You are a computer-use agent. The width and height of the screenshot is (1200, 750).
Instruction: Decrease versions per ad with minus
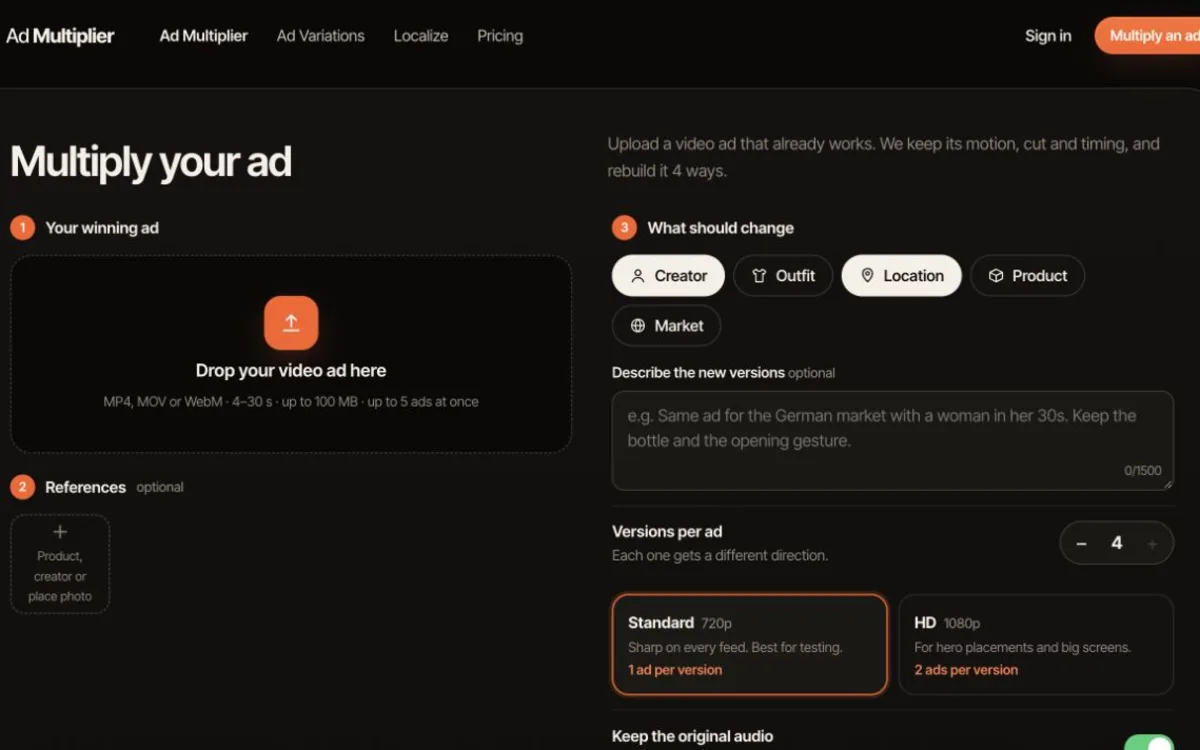1081,544
